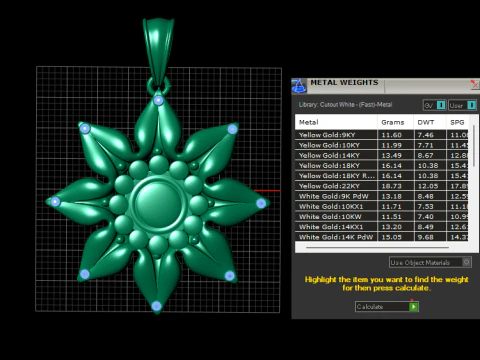Open the Use Object Materials dropdown
Viewport: 480px width, 360px height.
point(430,262)
